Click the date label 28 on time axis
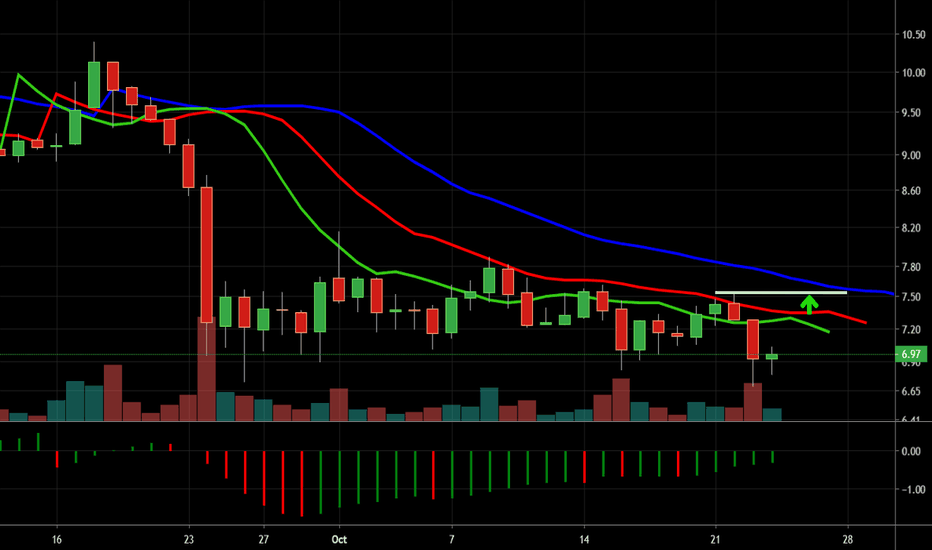The width and height of the screenshot is (932, 550). coord(848,539)
